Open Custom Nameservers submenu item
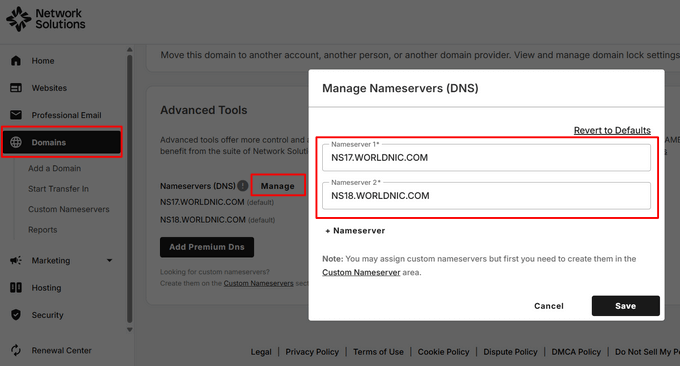680x366 pixels. coord(69,209)
